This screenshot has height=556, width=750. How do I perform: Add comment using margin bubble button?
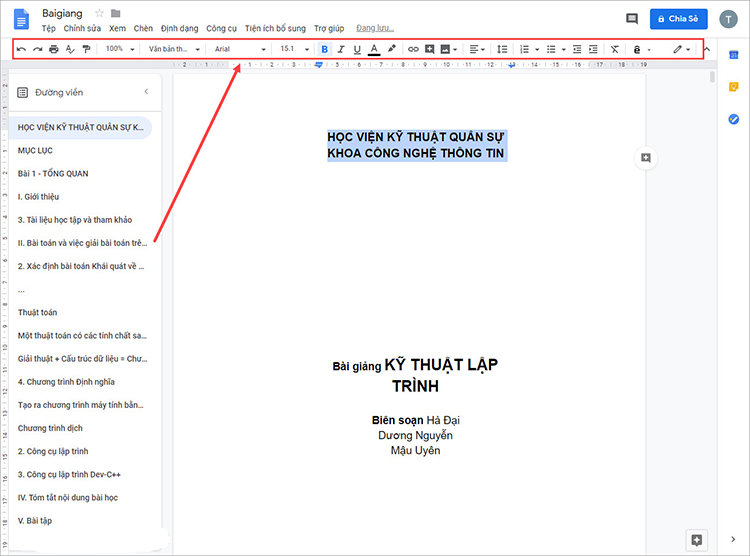646,158
